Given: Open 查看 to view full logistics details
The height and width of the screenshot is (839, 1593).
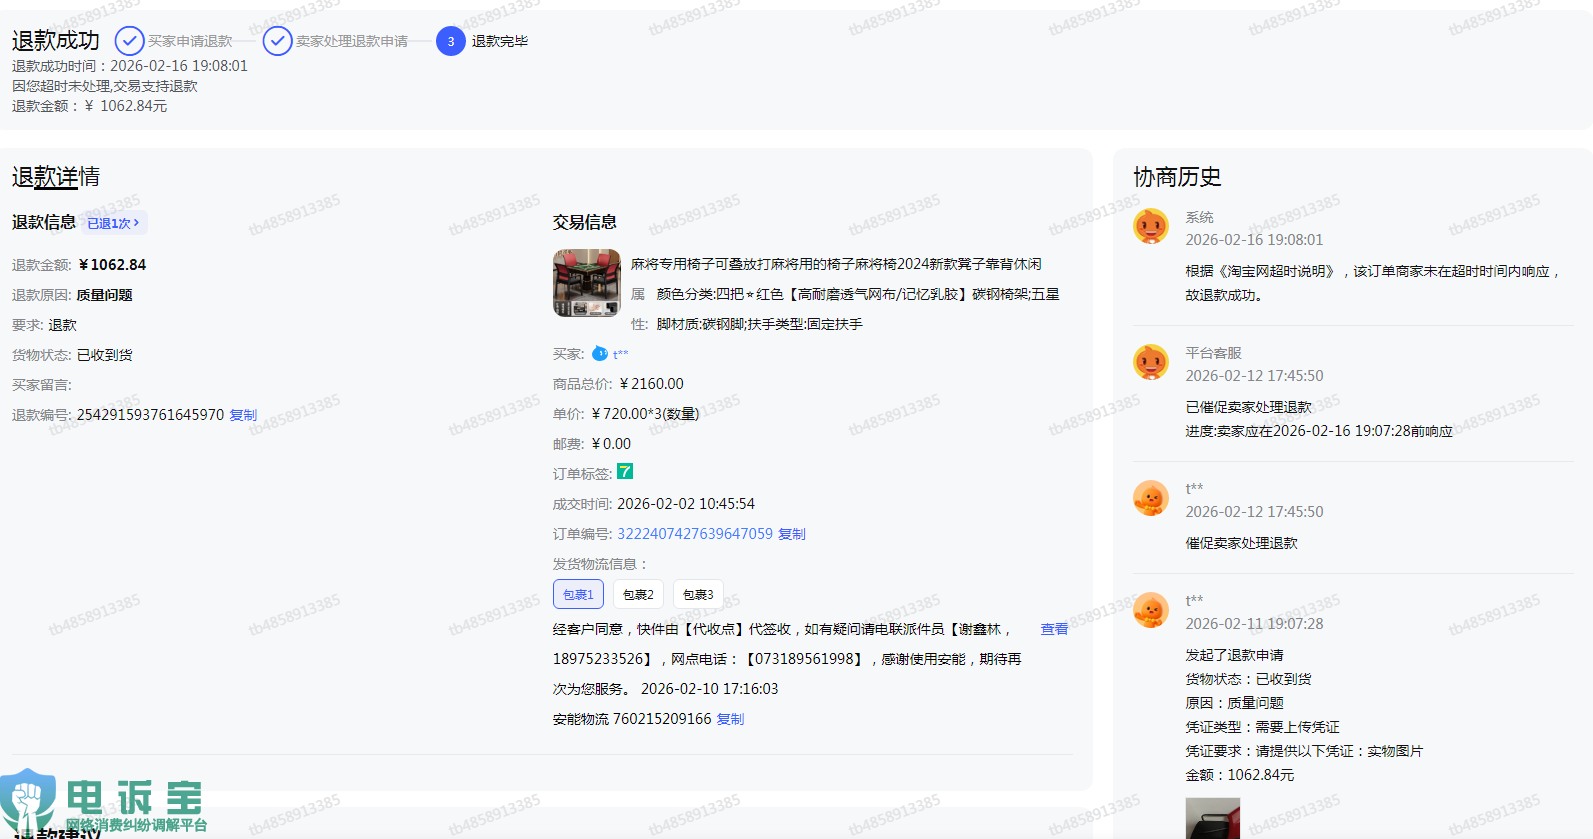Looking at the screenshot, I should [x=1054, y=629].
